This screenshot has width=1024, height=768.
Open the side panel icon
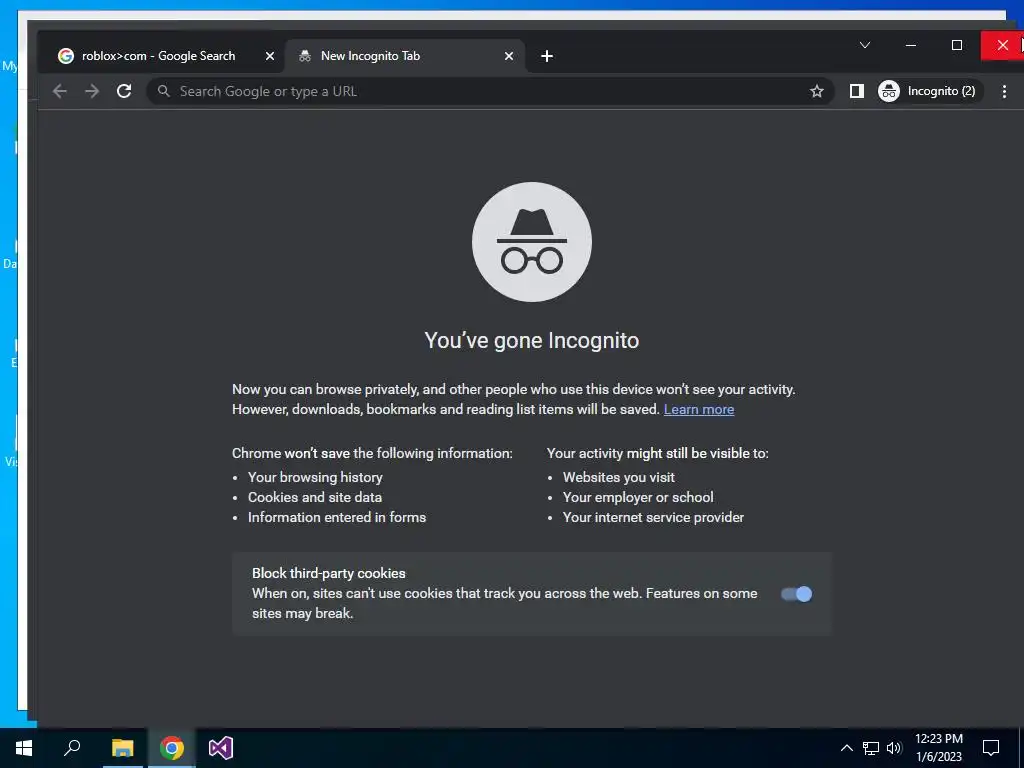coord(856,91)
